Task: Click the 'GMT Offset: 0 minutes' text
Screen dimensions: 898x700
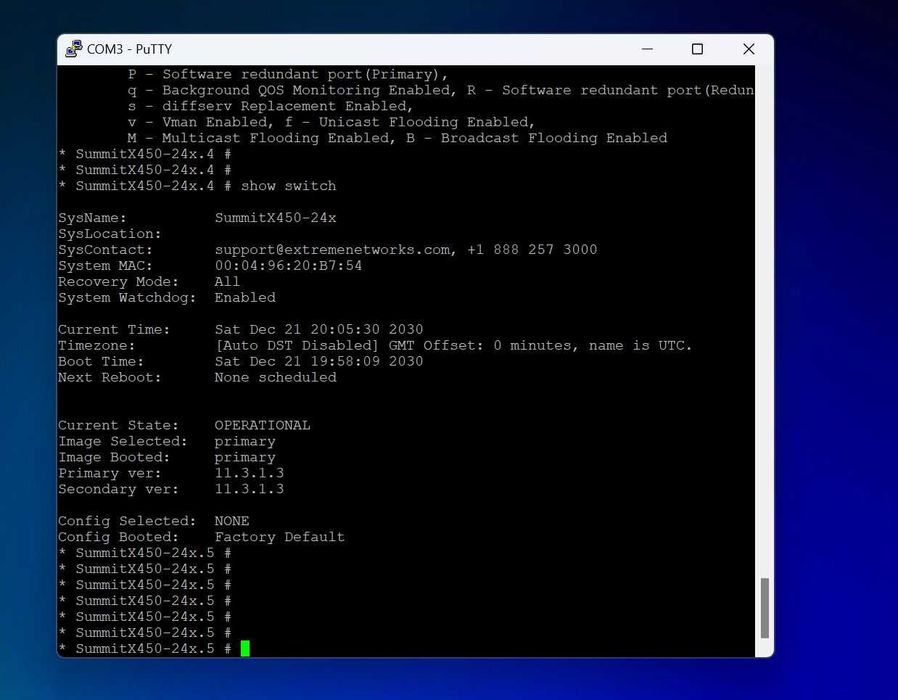Action: pyautogui.click(x=479, y=345)
